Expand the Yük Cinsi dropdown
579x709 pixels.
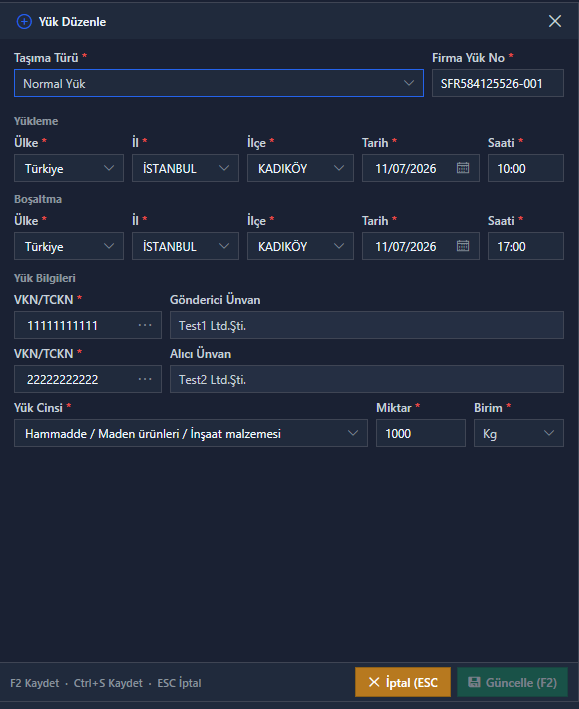[x=191, y=433]
